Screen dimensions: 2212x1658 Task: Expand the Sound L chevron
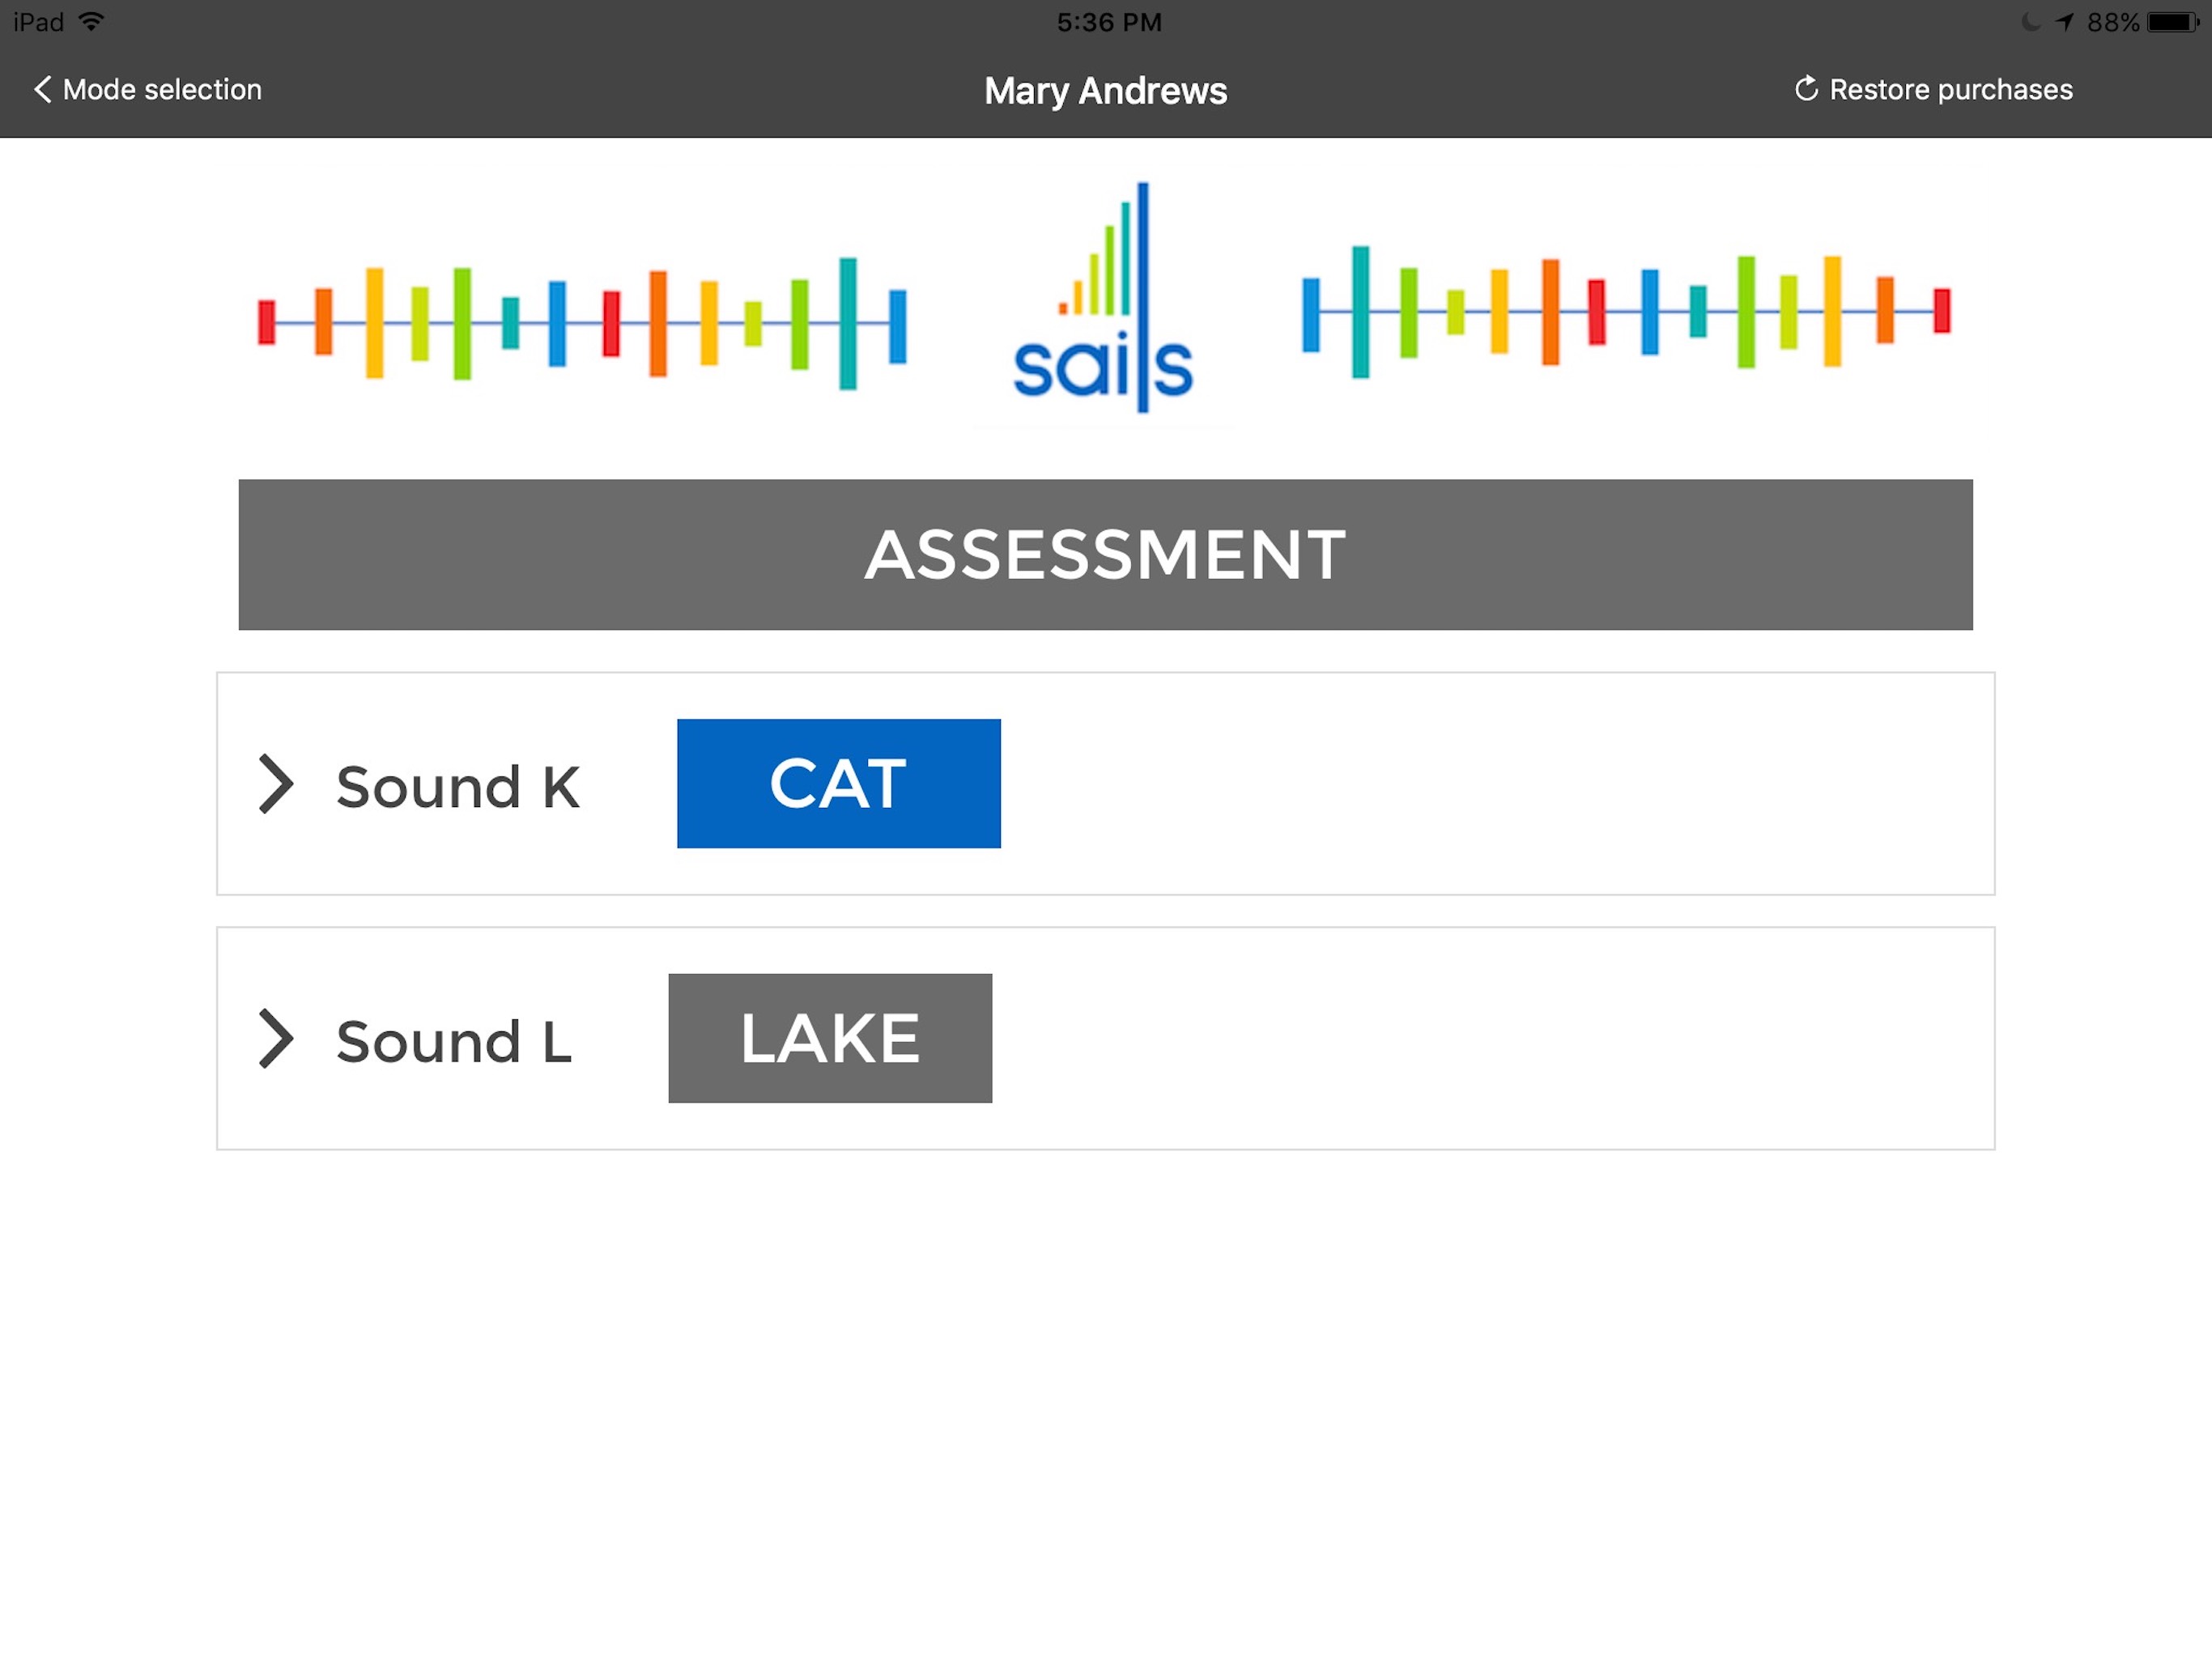point(275,1038)
